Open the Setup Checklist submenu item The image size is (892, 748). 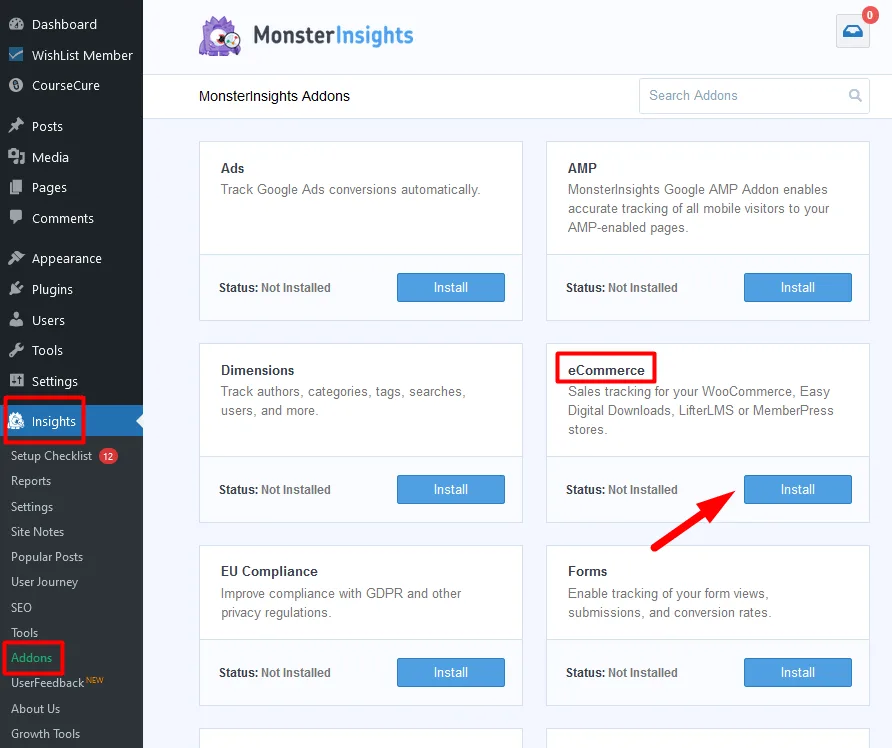point(51,456)
